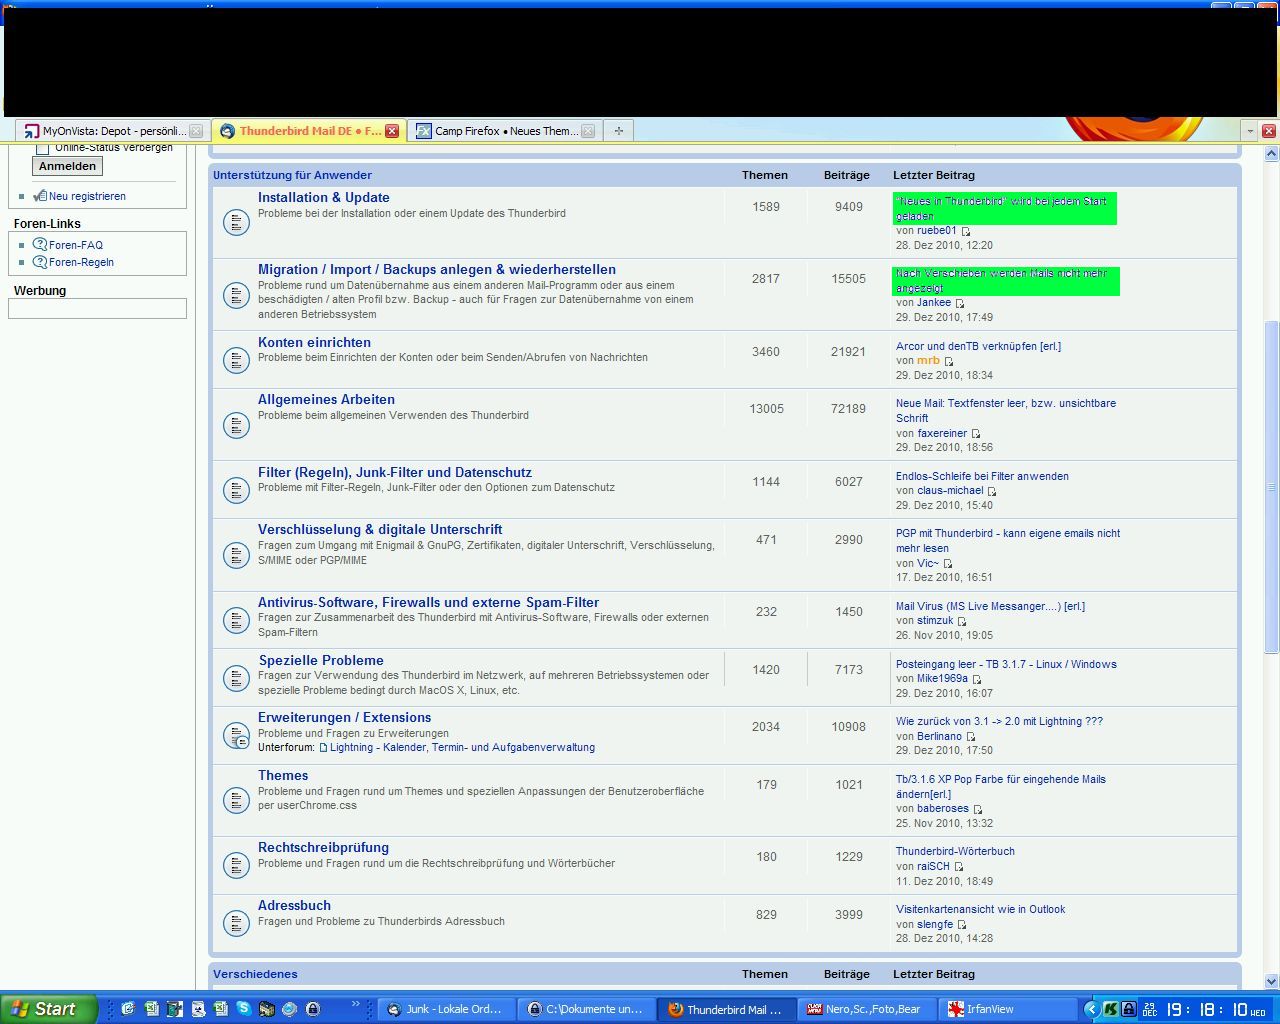The width and height of the screenshot is (1280, 1024).
Task: Click the latest post icon beside faxereiner
Action: 976,434
